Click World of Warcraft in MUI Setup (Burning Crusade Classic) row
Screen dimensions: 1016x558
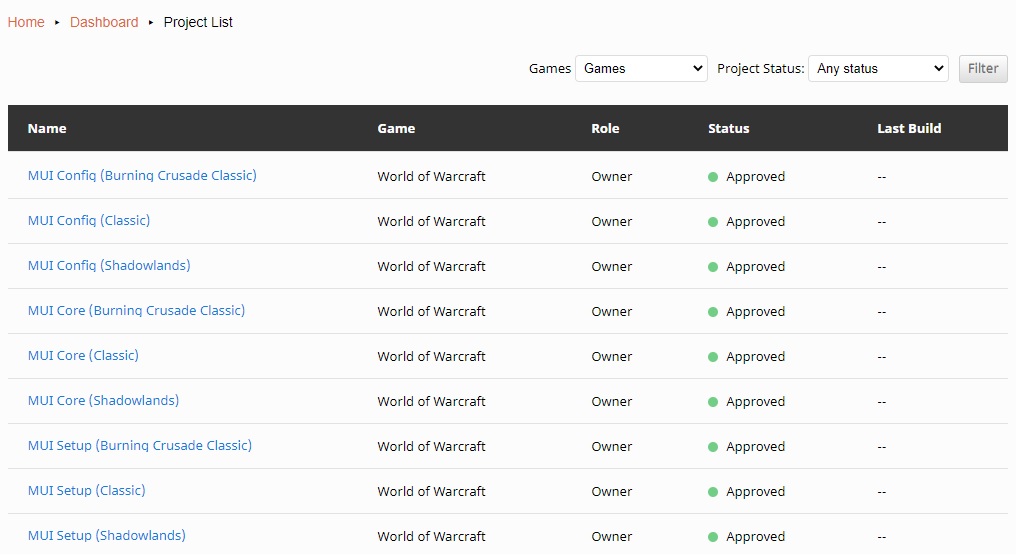pos(432,447)
